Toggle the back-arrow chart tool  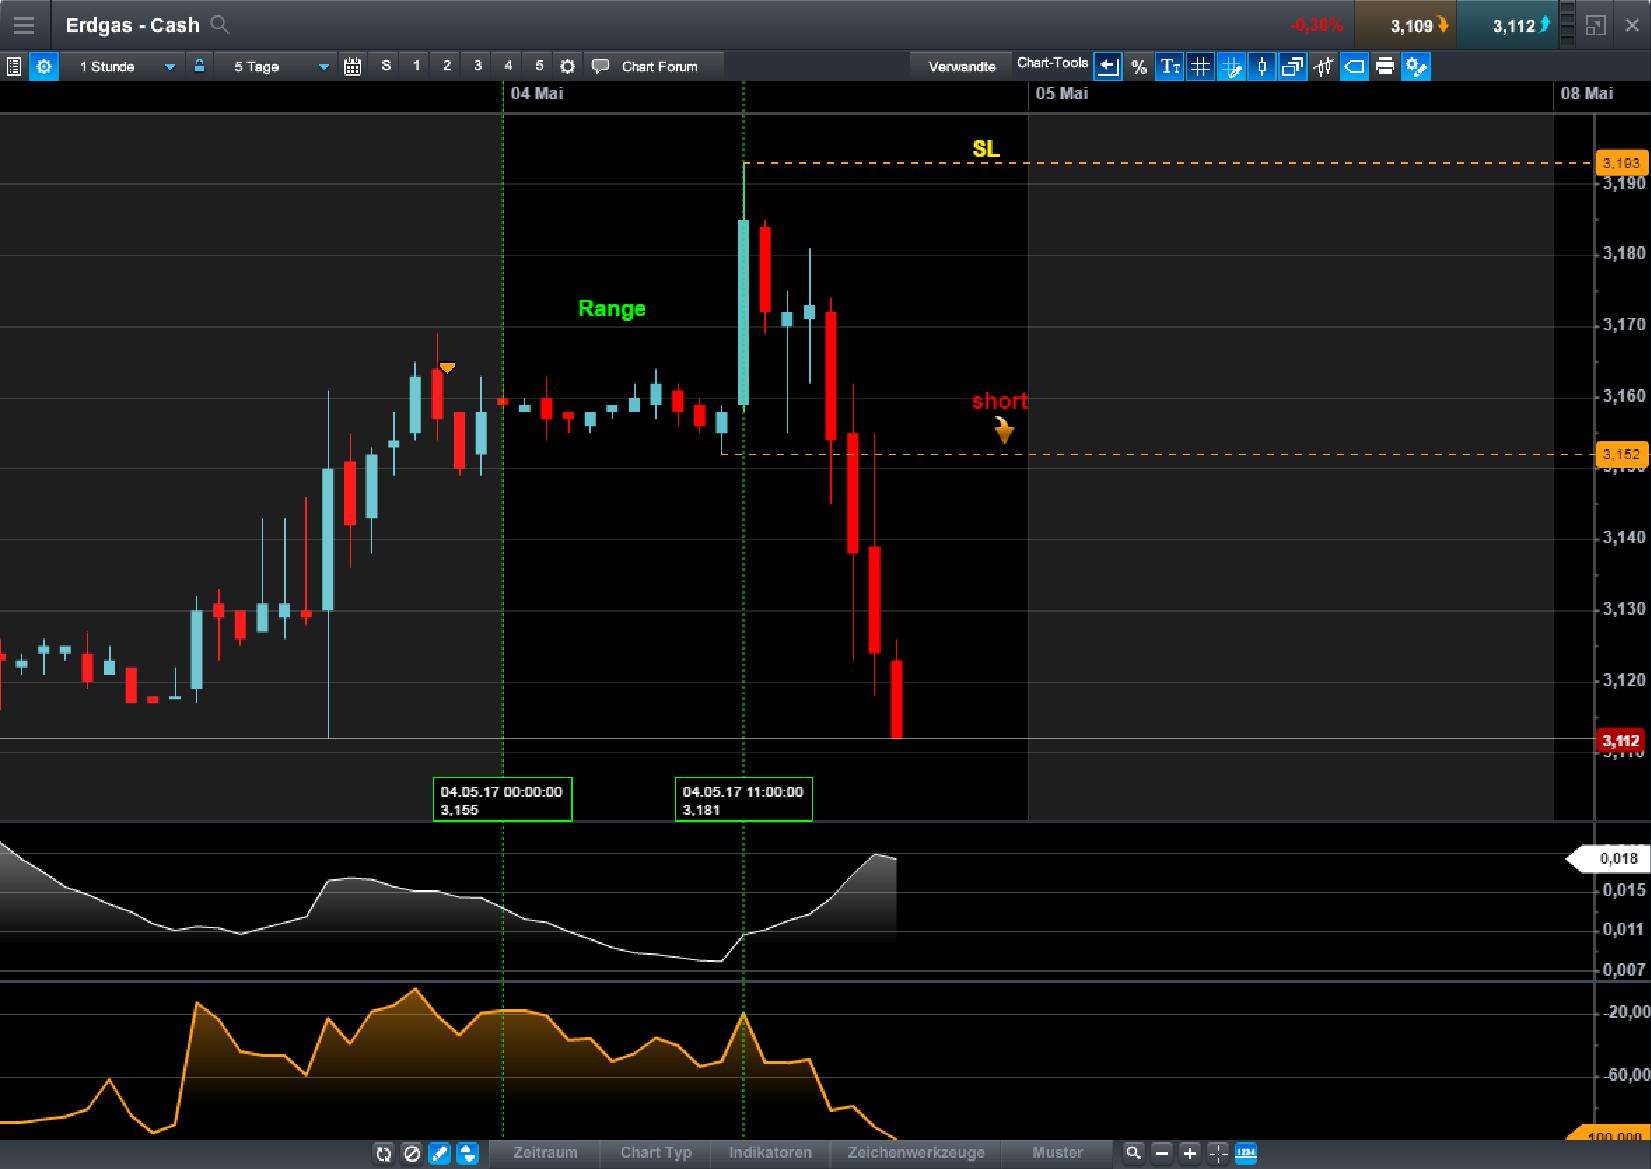[1108, 67]
